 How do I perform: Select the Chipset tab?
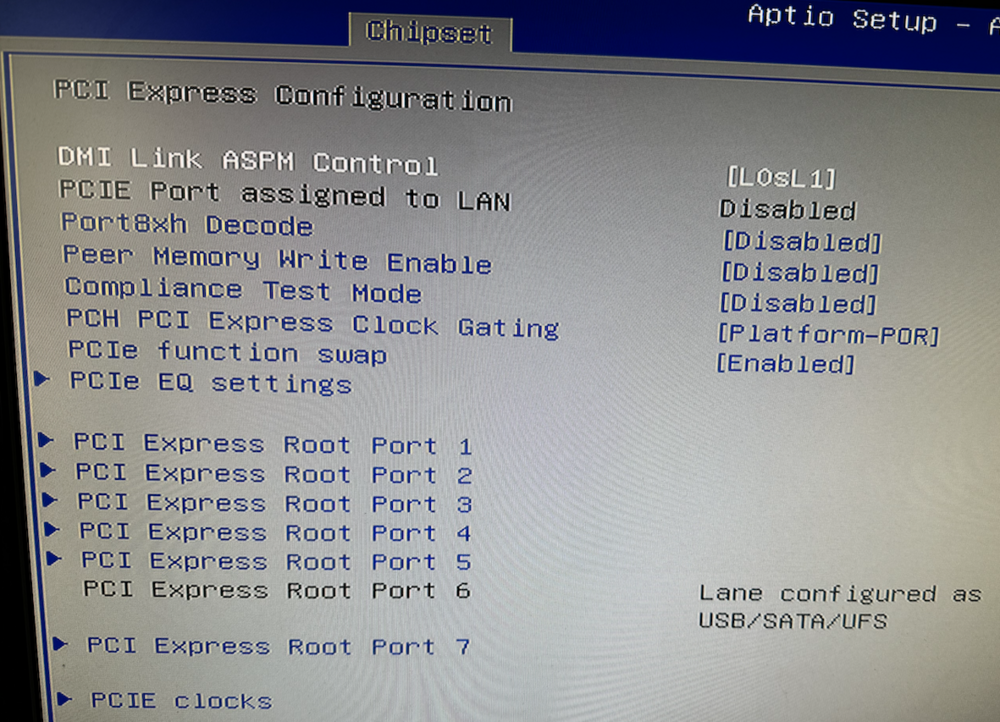pyautogui.click(x=429, y=32)
